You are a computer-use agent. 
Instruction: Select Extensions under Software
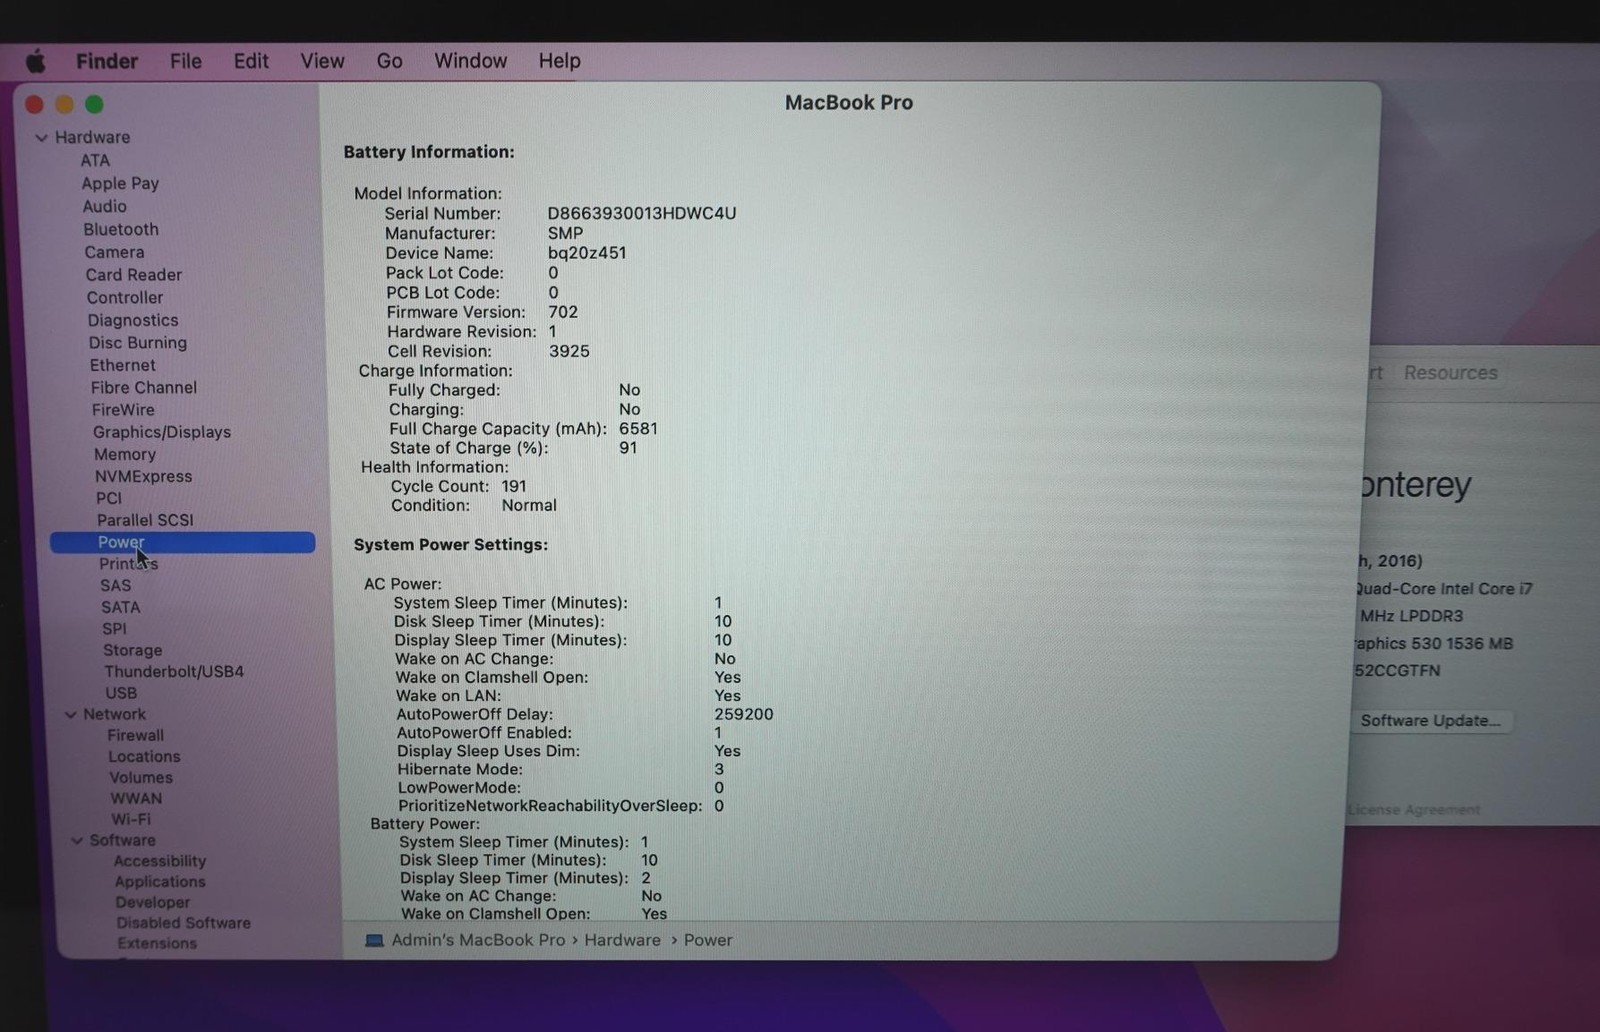click(x=156, y=944)
